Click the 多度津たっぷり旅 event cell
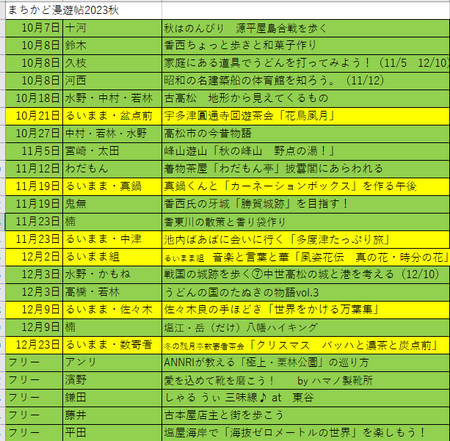Screen dimensions: 450x441 point(306,239)
